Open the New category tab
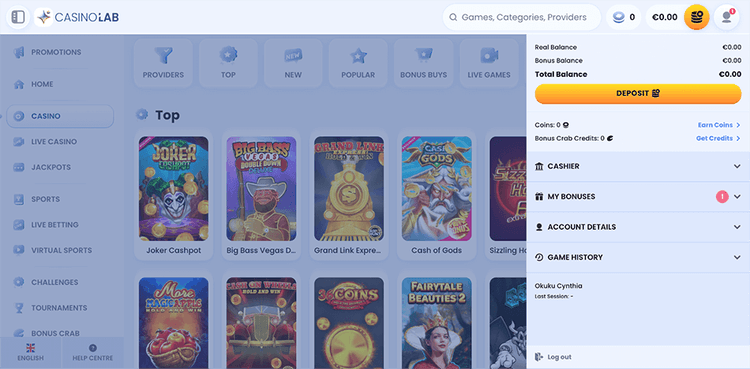The height and width of the screenshot is (369, 750). pyautogui.click(x=293, y=63)
